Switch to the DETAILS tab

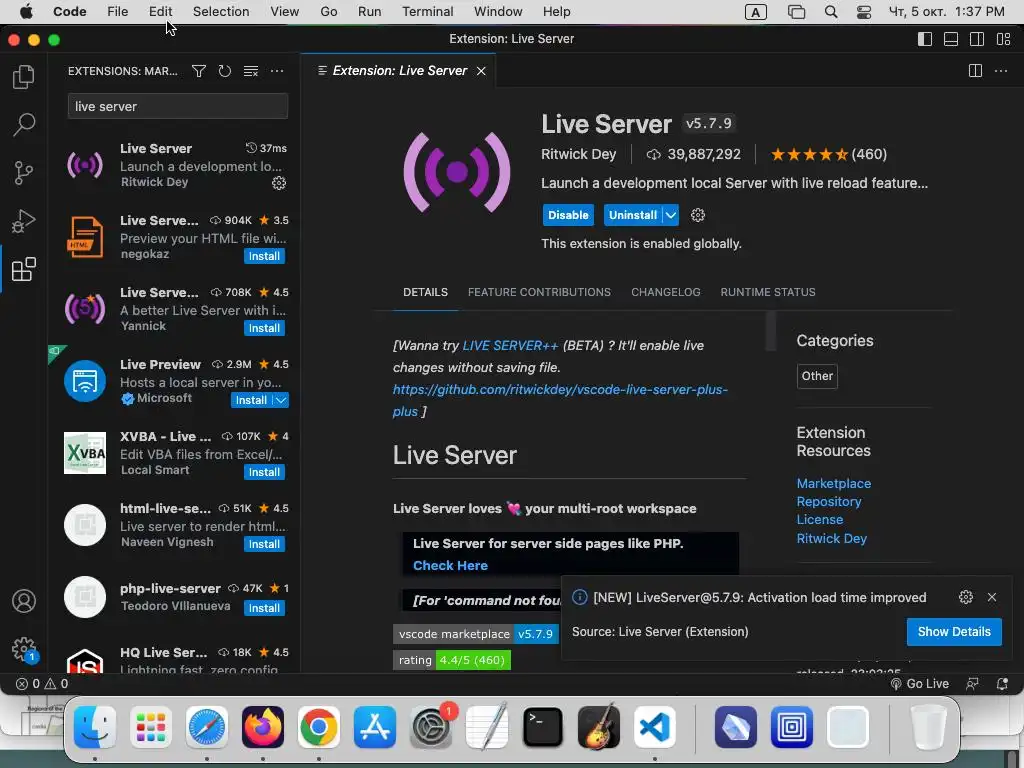pyautogui.click(x=425, y=292)
